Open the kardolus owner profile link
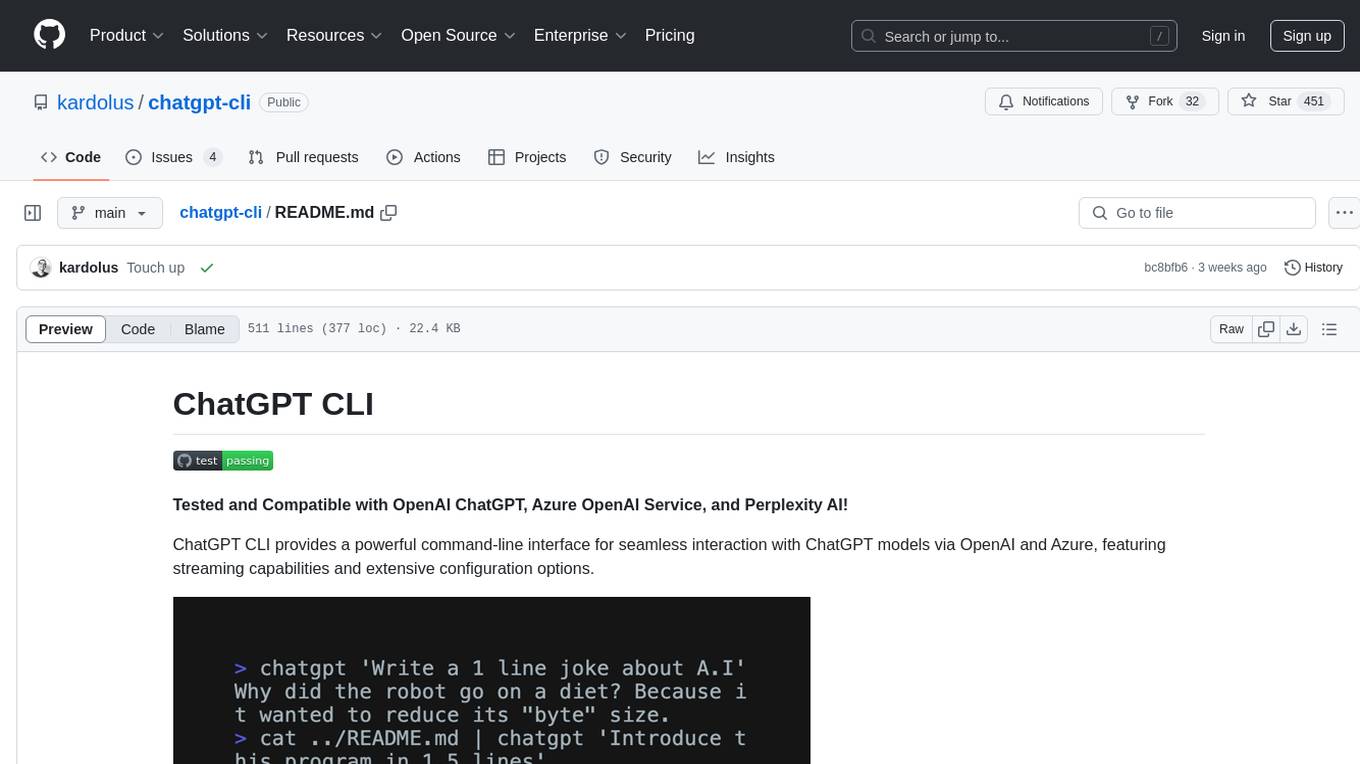The height and width of the screenshot is (764, 1360). [95, 102]
